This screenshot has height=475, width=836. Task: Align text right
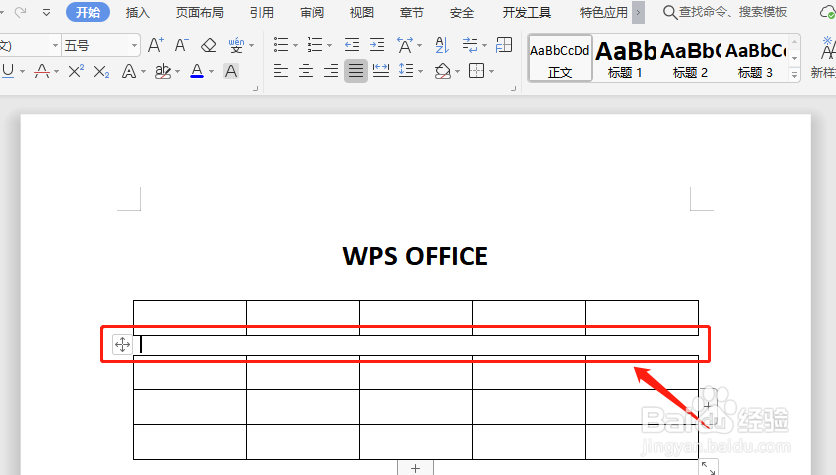point(331,71)
